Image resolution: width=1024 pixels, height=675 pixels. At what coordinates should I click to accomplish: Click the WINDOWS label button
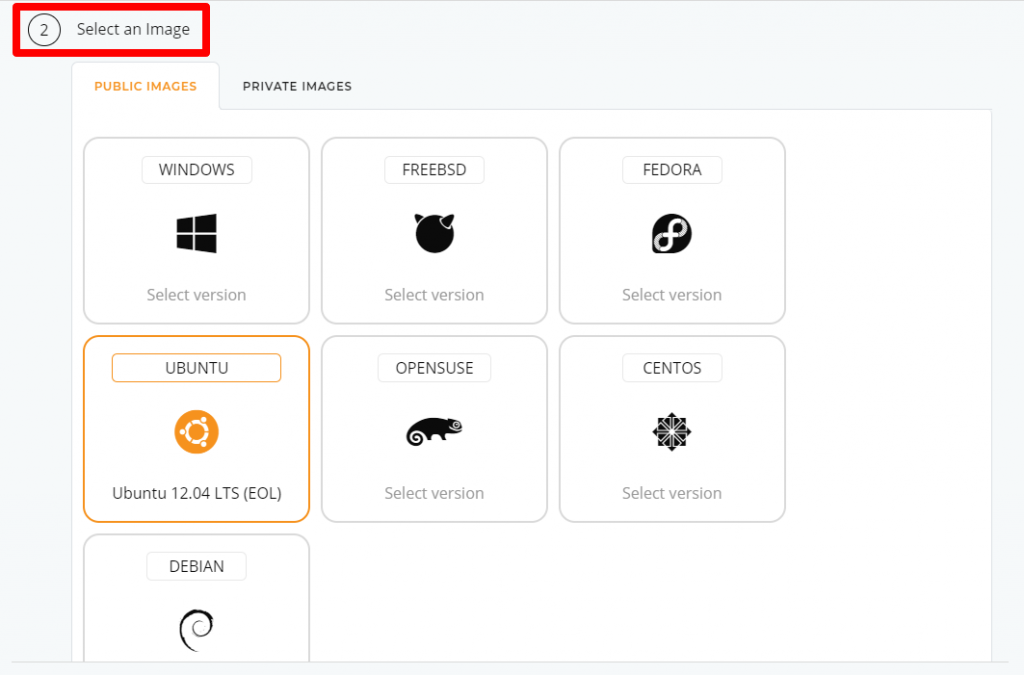[x=197, y=170]
